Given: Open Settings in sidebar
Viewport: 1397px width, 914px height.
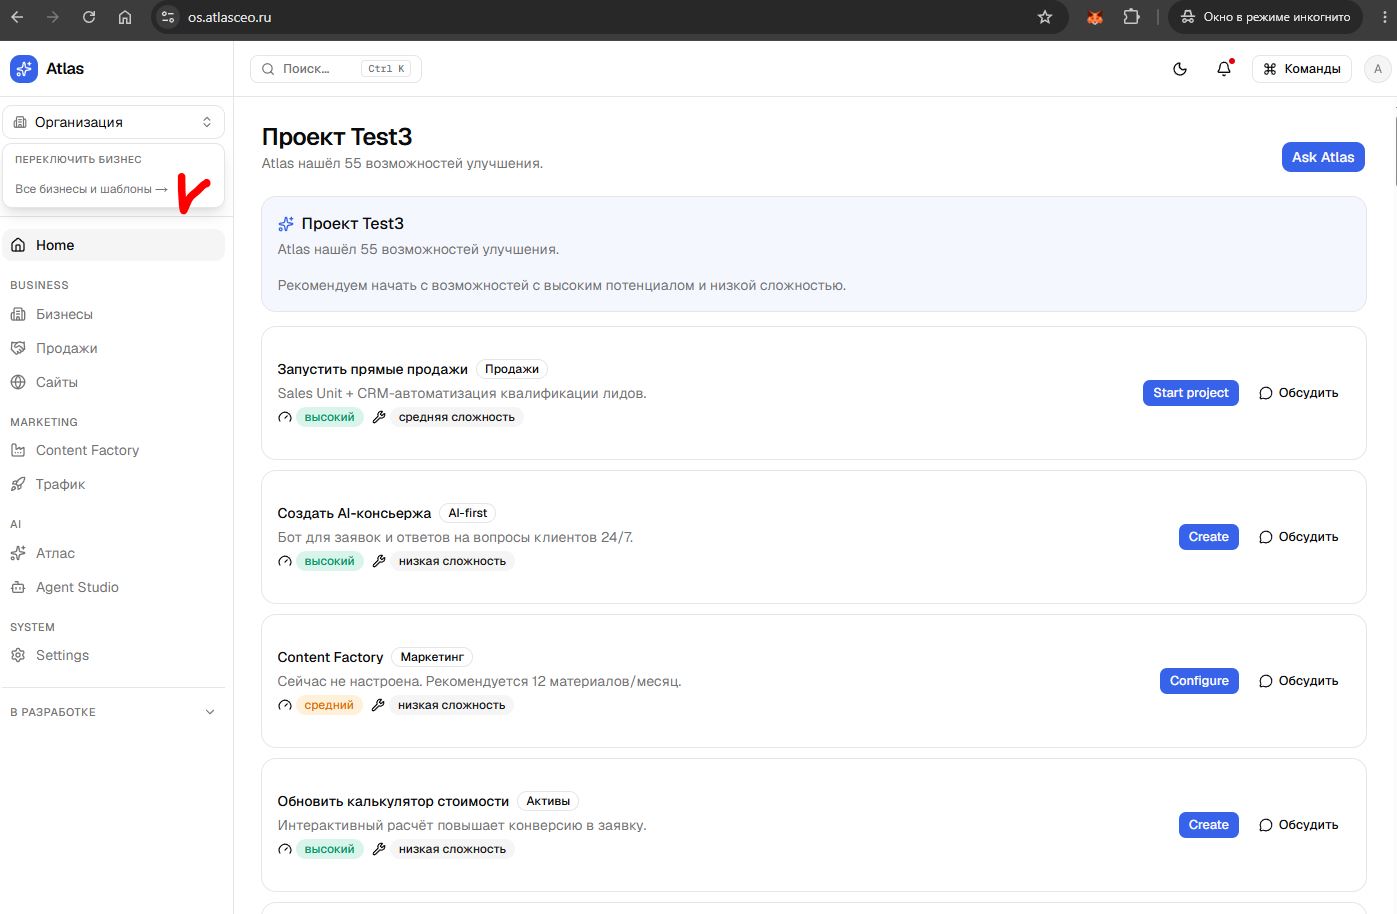Looking at the screenshot, I should click(113, 655).
